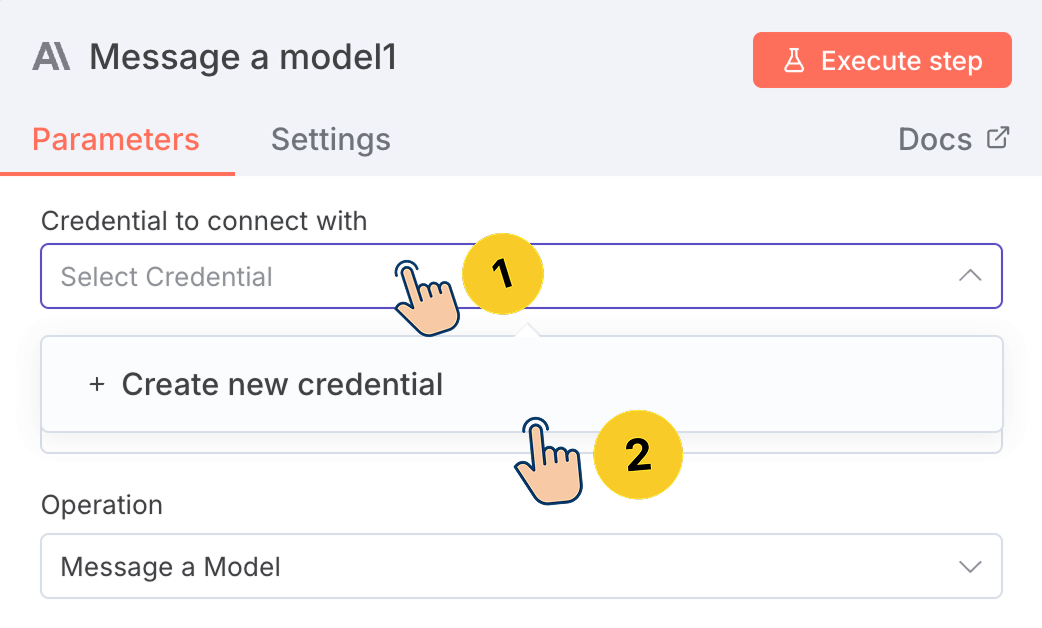
Task: Click the Credential to connect with label
Action: tap(204, 221)
